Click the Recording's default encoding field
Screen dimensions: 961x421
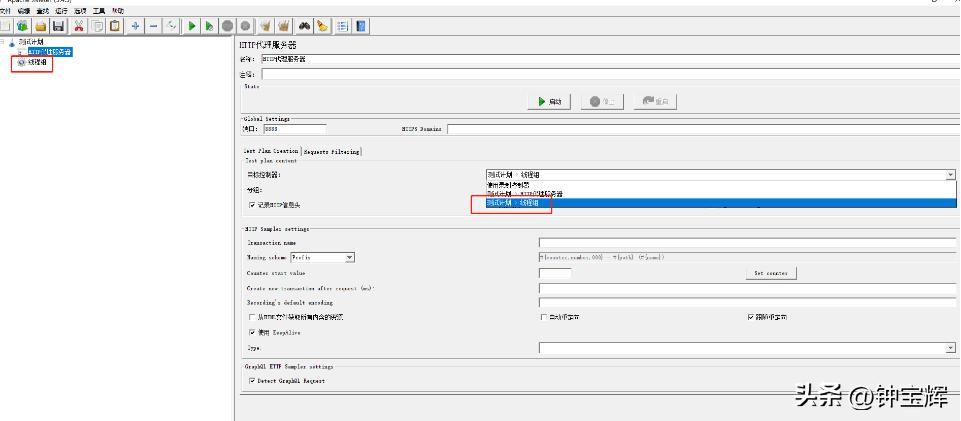coord(747,303)
